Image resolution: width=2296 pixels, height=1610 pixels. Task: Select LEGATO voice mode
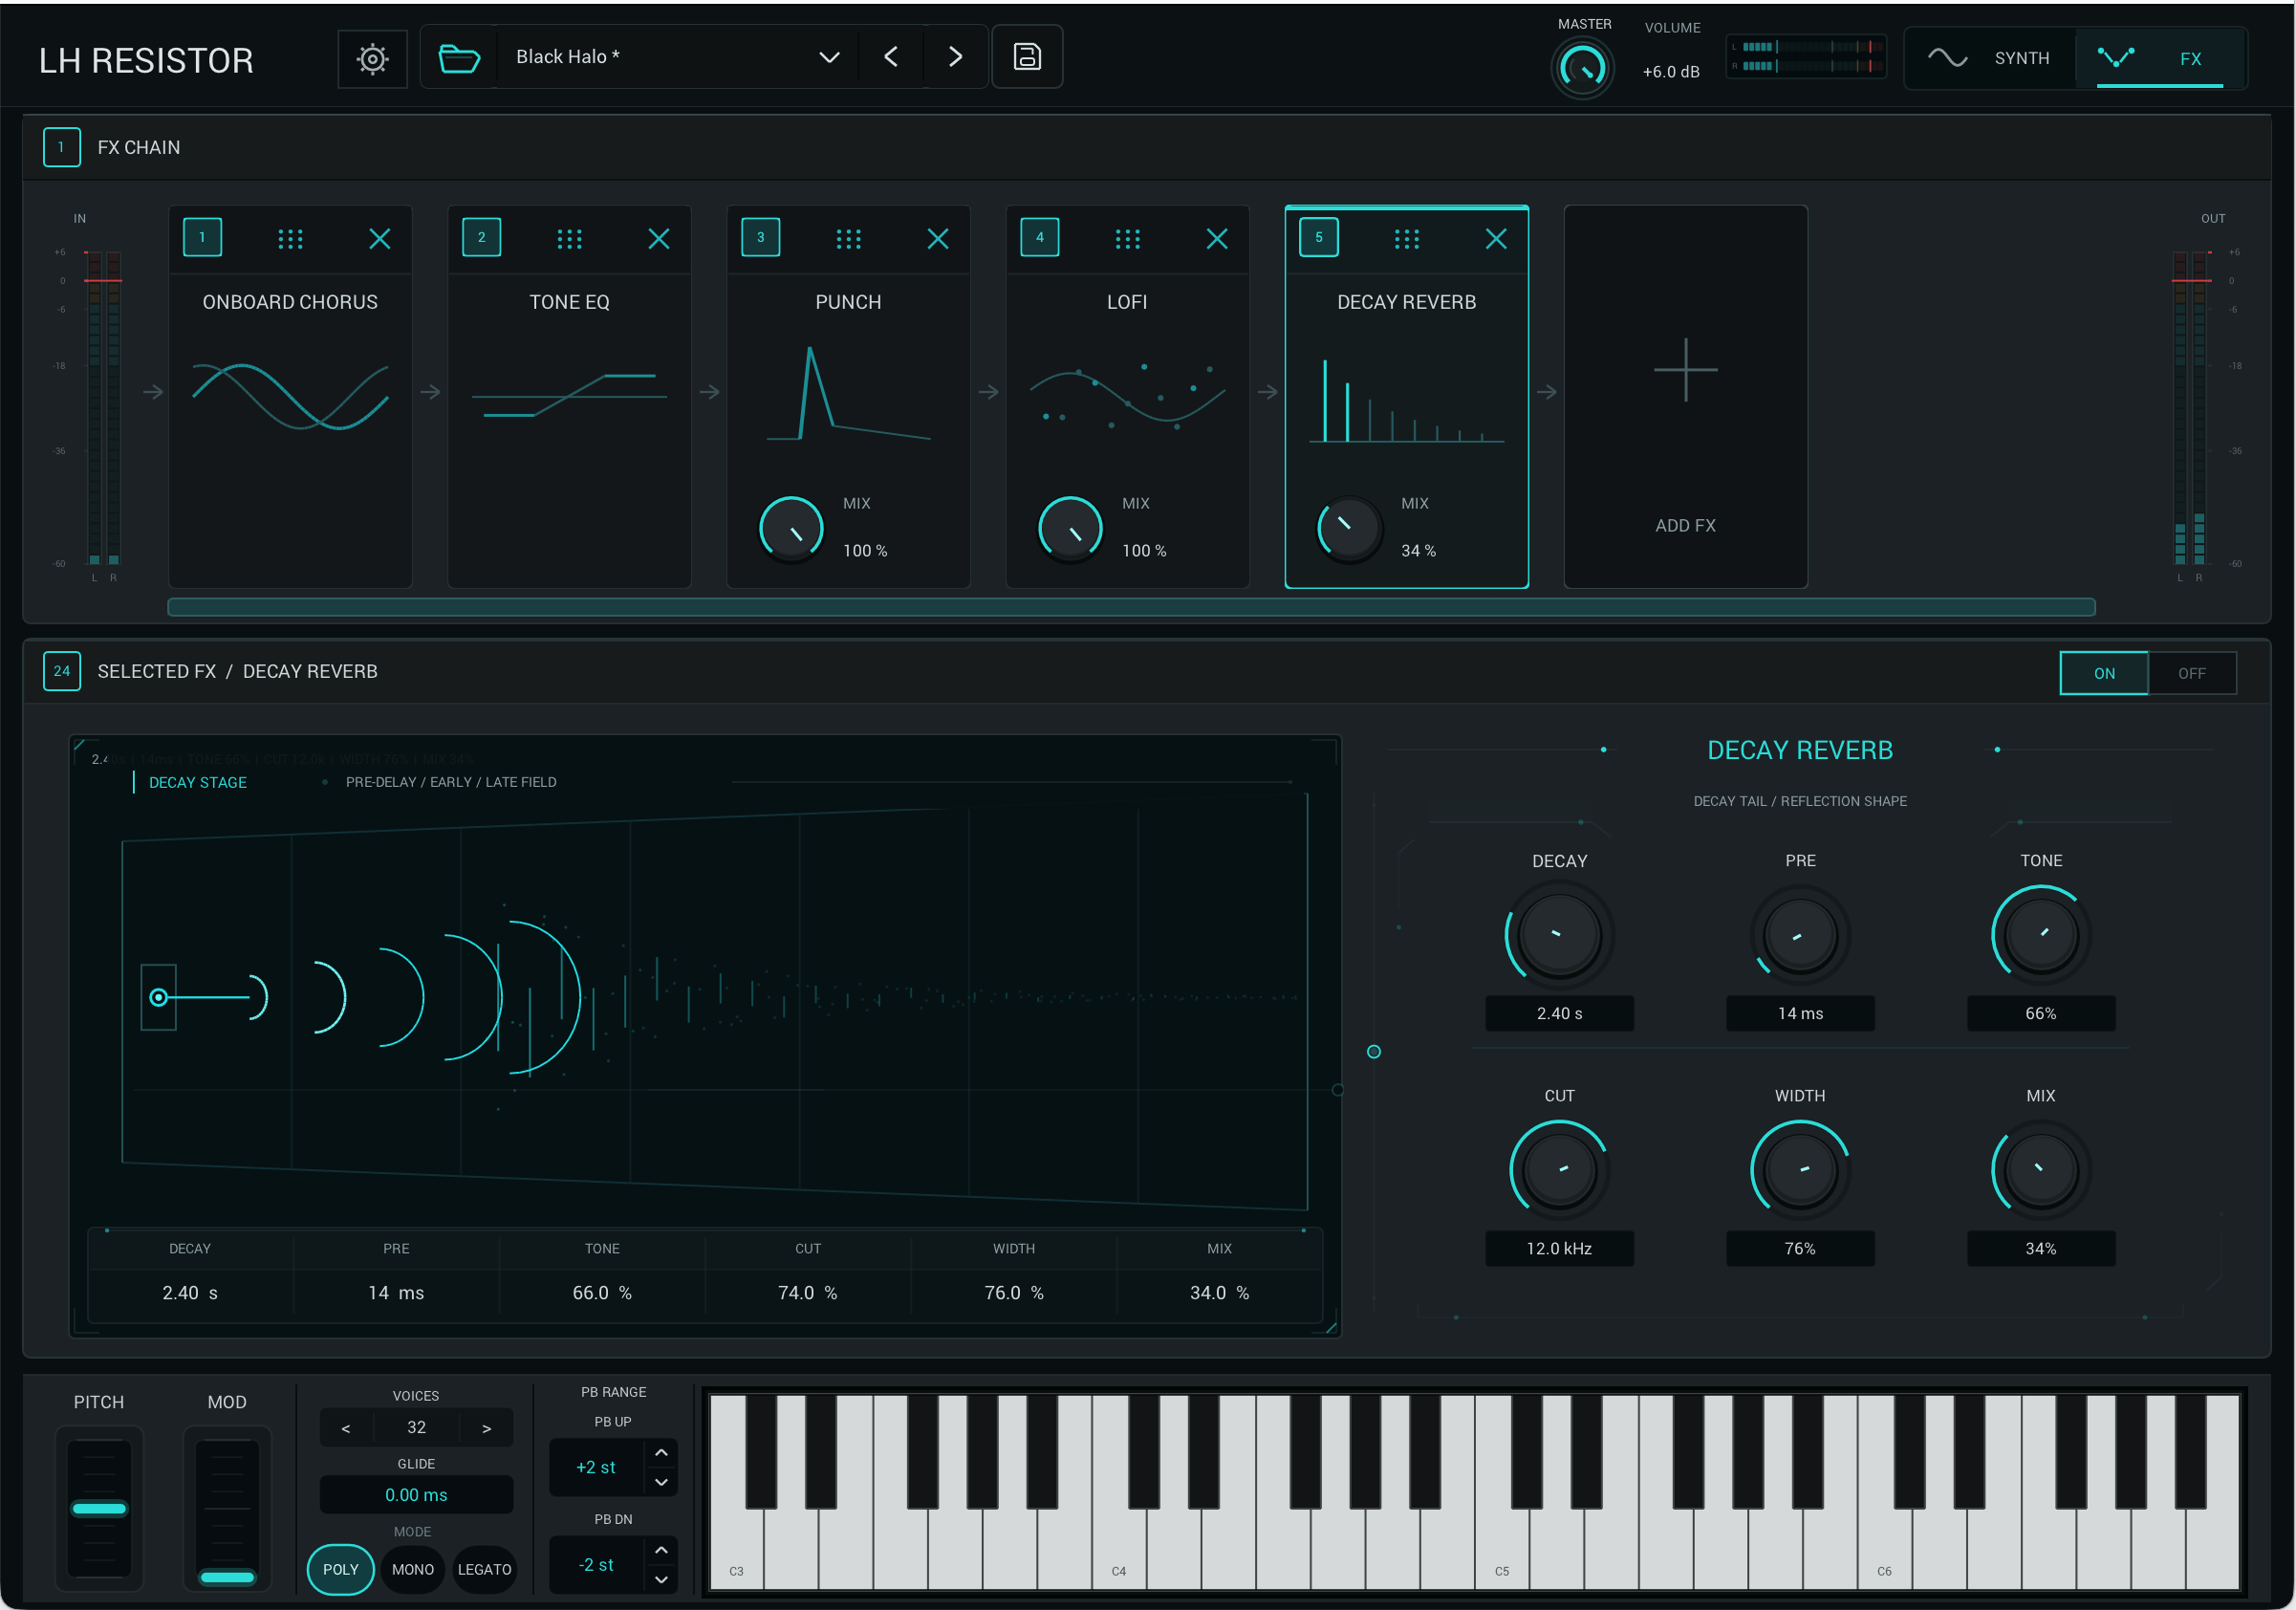coord(484,1568)
